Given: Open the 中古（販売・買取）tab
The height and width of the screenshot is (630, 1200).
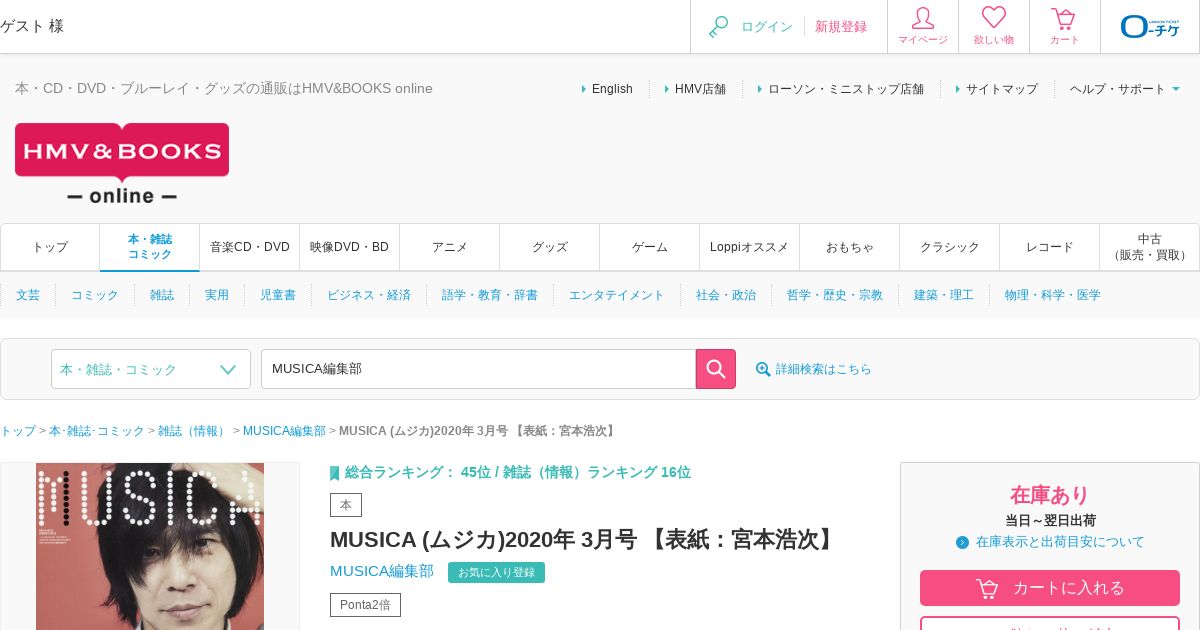Looking at the screenshot, I should (x=1150, y=247).
